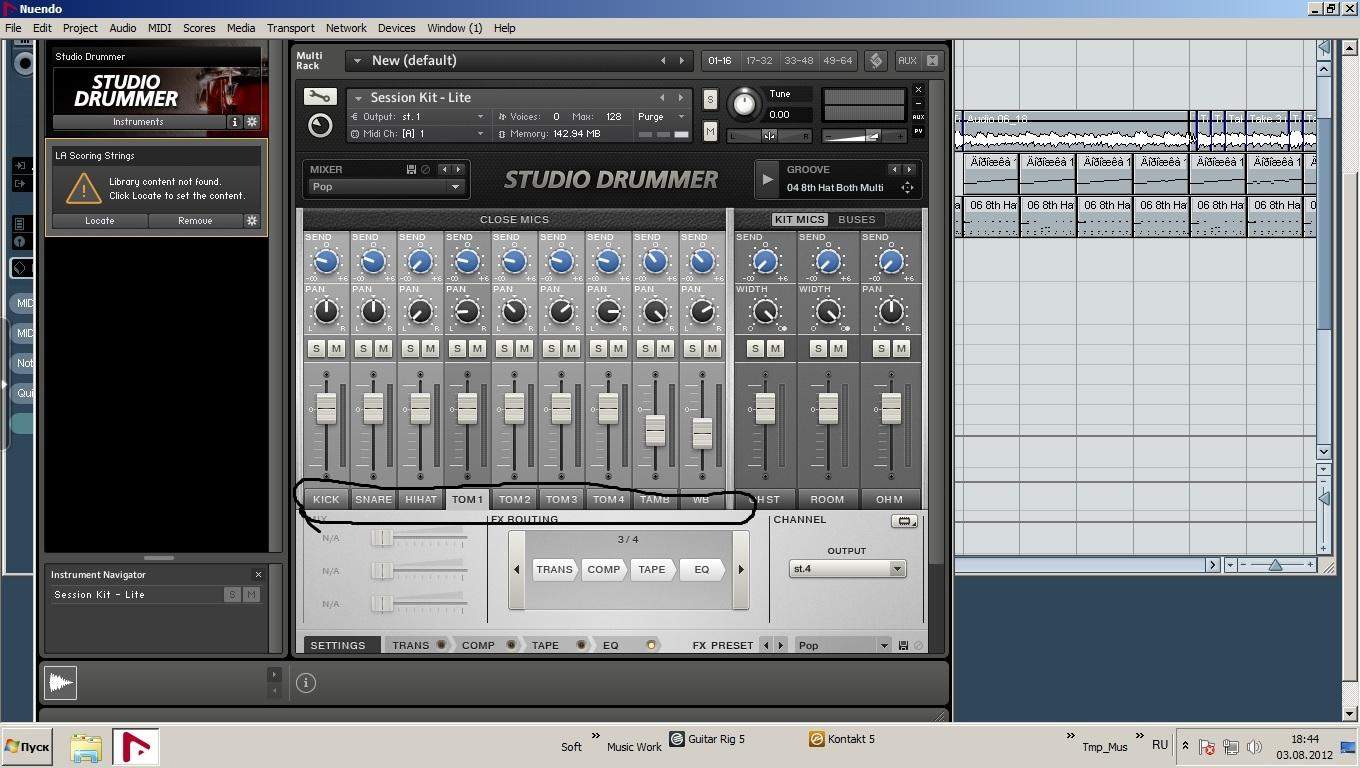Click the mixer preset save icon
The height and width of the screenshot is (768, 1360).
click(411, 170)
